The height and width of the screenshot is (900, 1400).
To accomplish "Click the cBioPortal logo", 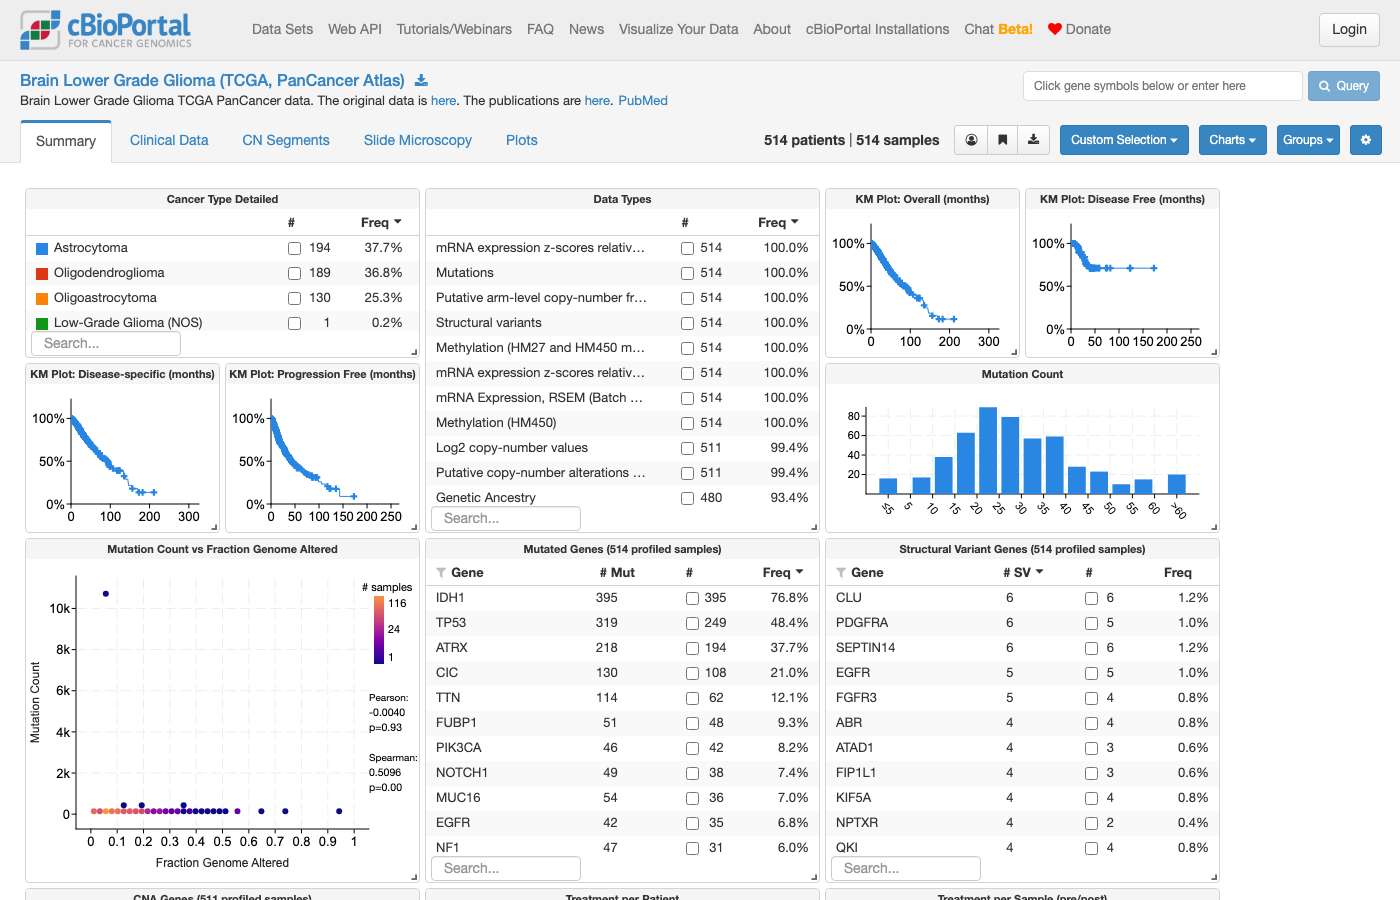I will tap(106, 30).
